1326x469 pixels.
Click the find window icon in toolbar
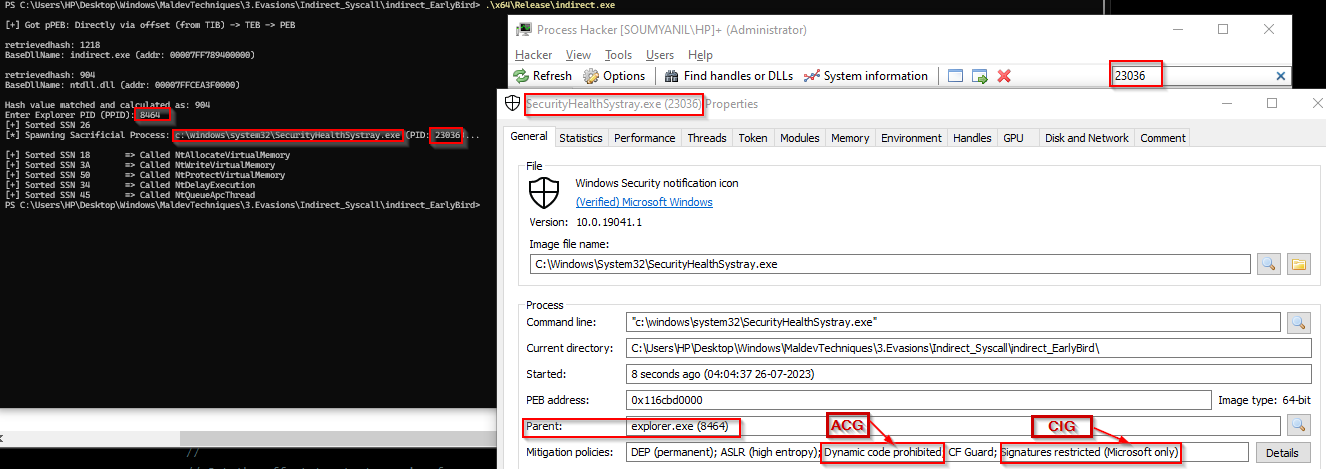coord(955,76)
